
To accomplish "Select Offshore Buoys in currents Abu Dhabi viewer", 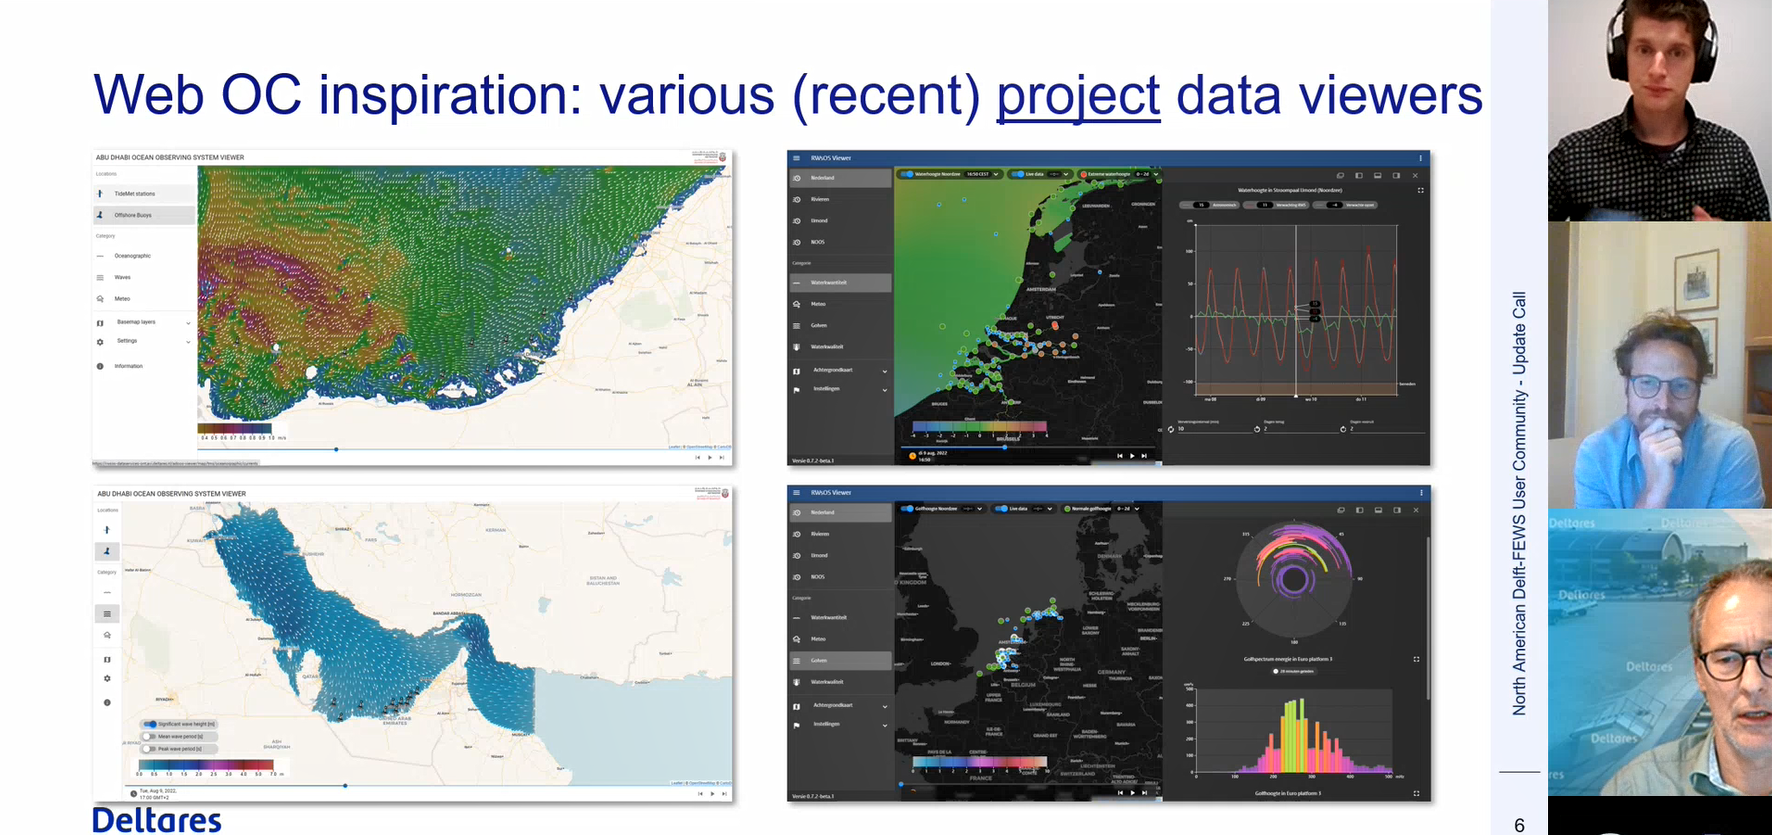I will click(x=144, y=215).
